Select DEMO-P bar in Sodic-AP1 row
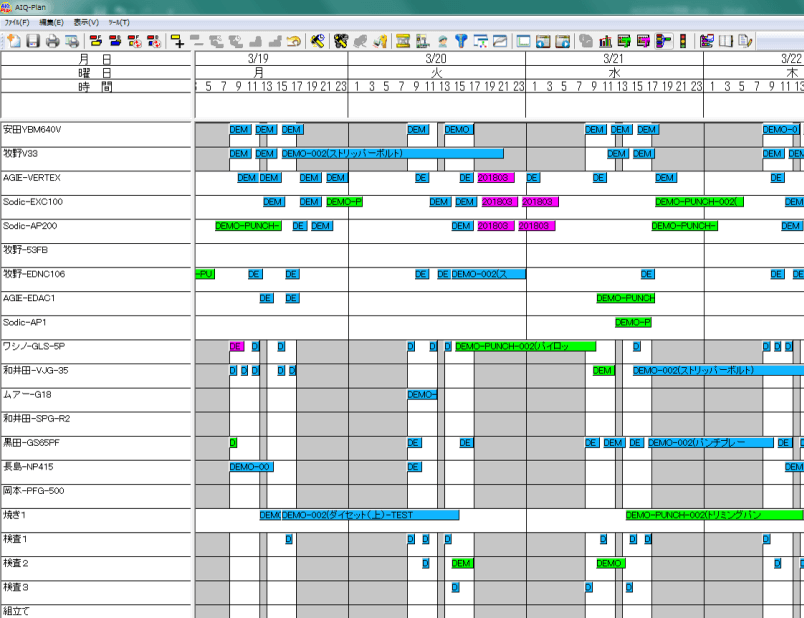 (633, 323)
